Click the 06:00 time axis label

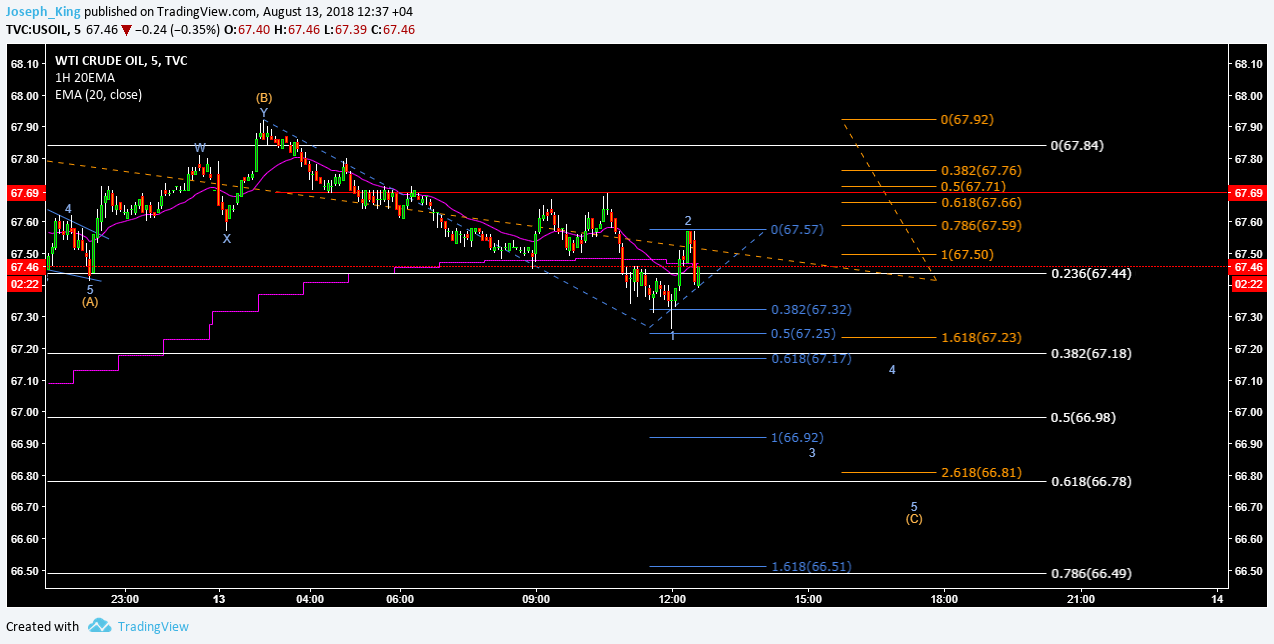(401, 599)
